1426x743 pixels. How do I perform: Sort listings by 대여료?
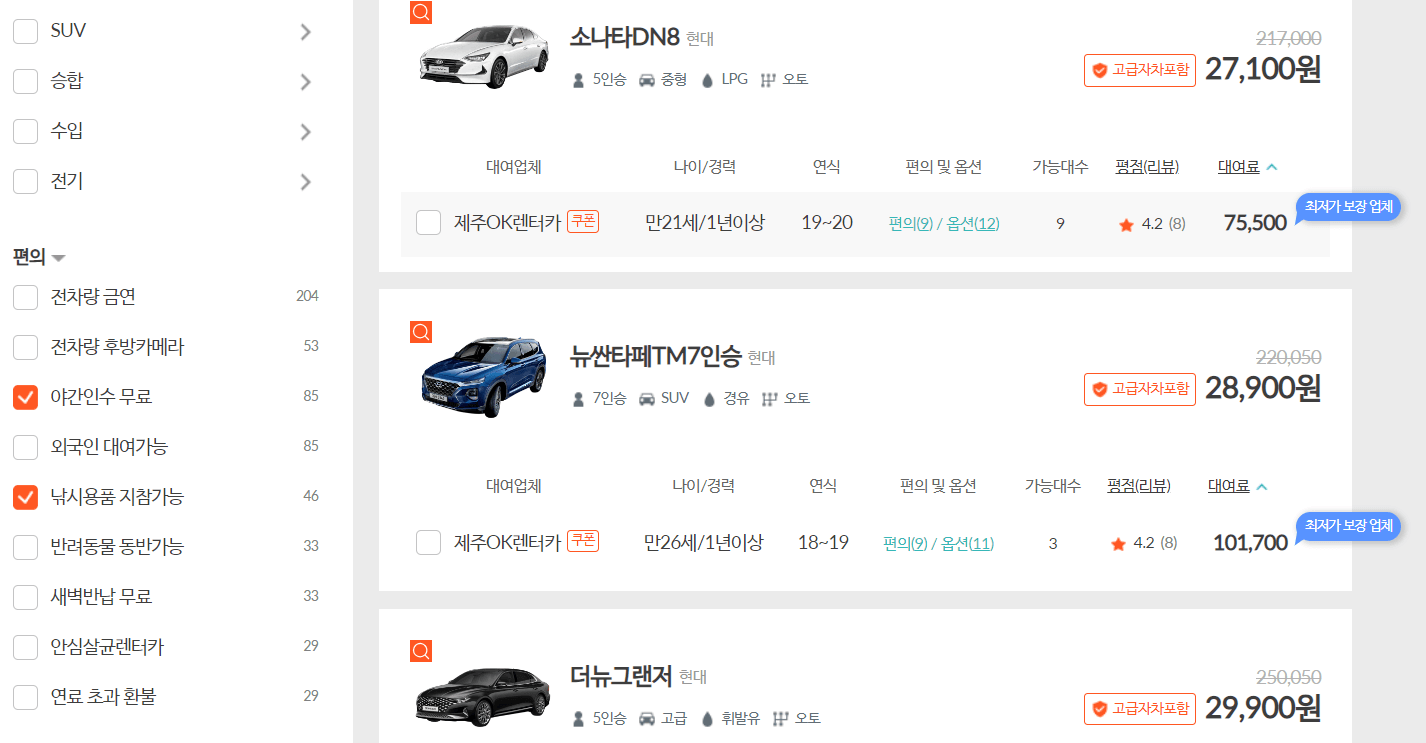[x=1238, y=166]
